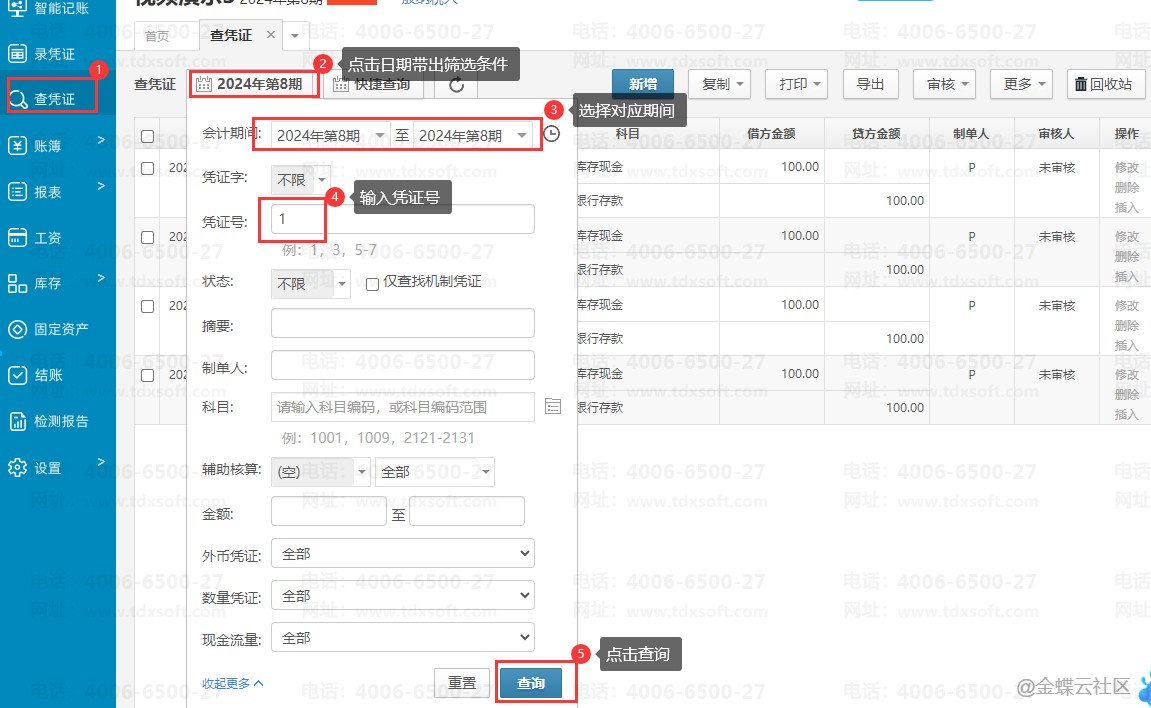Click the 凭证号 input field
1151x708 pixels.
[x=403, y=219]
